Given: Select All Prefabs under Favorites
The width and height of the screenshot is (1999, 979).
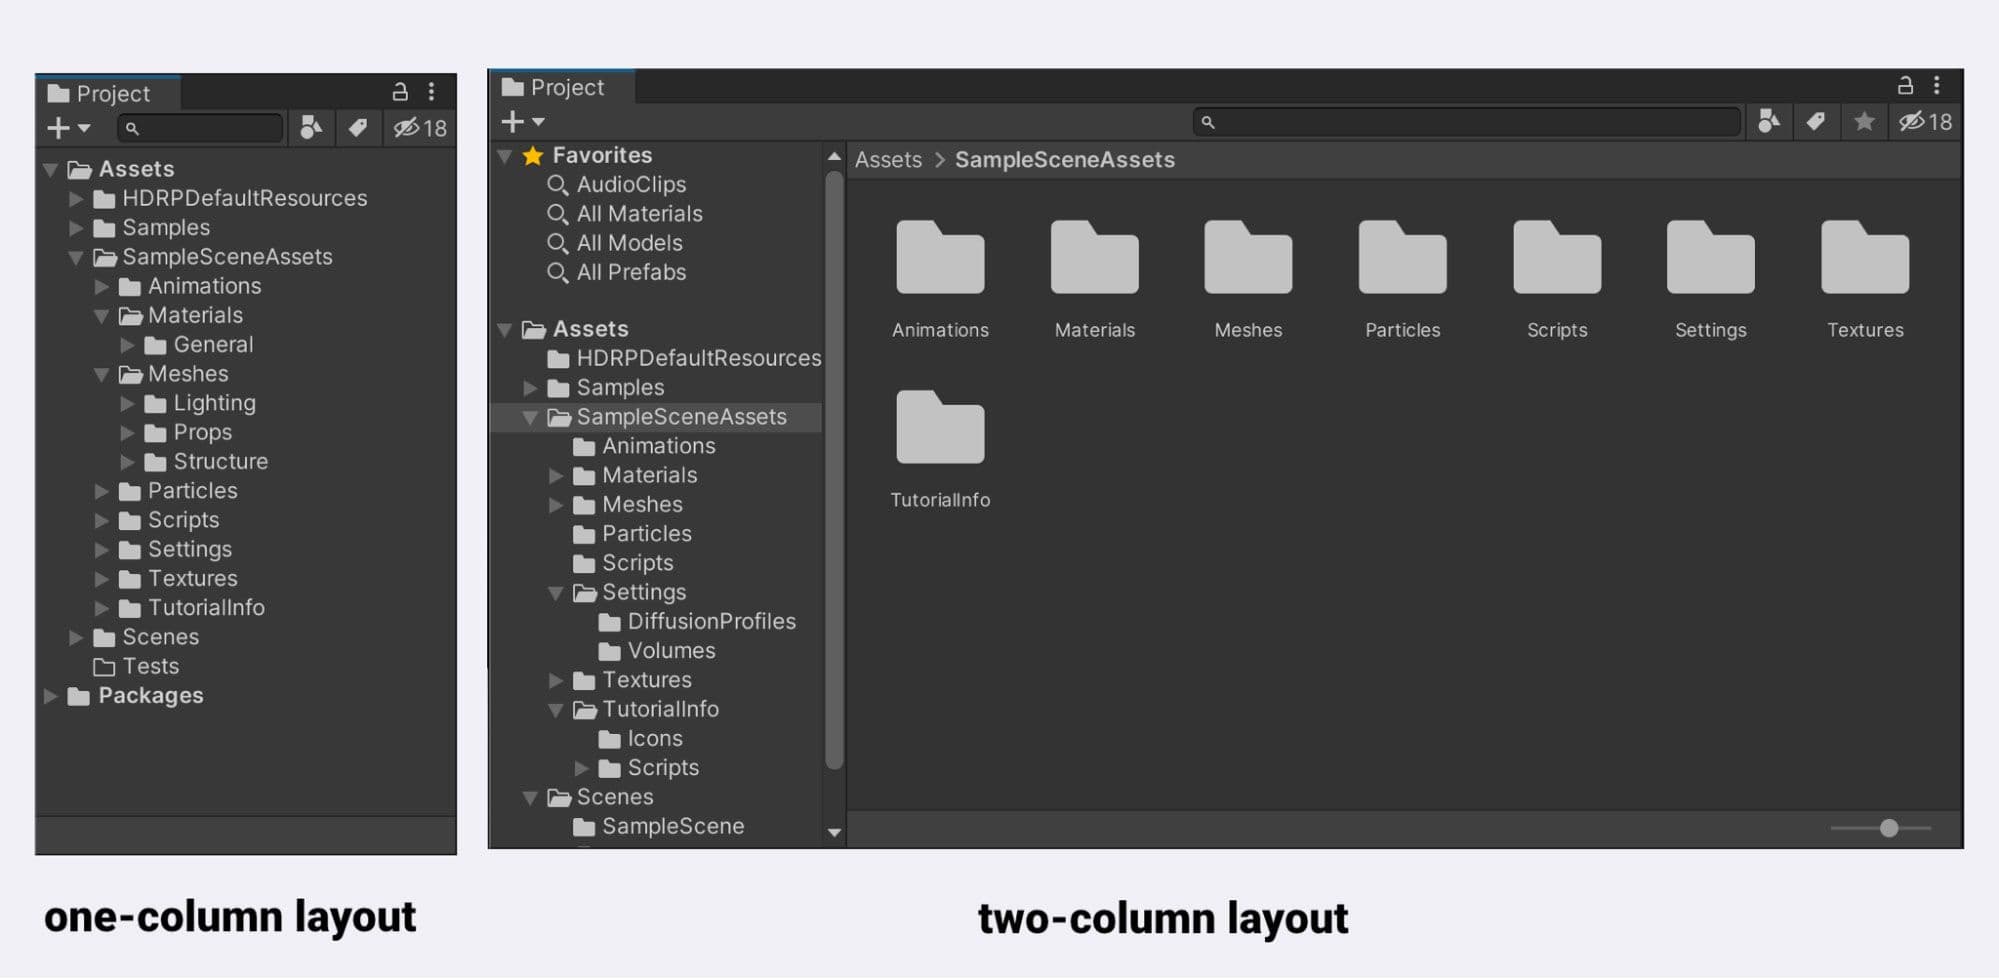Looking at the screenshot, I should click(x=631, y=272).
